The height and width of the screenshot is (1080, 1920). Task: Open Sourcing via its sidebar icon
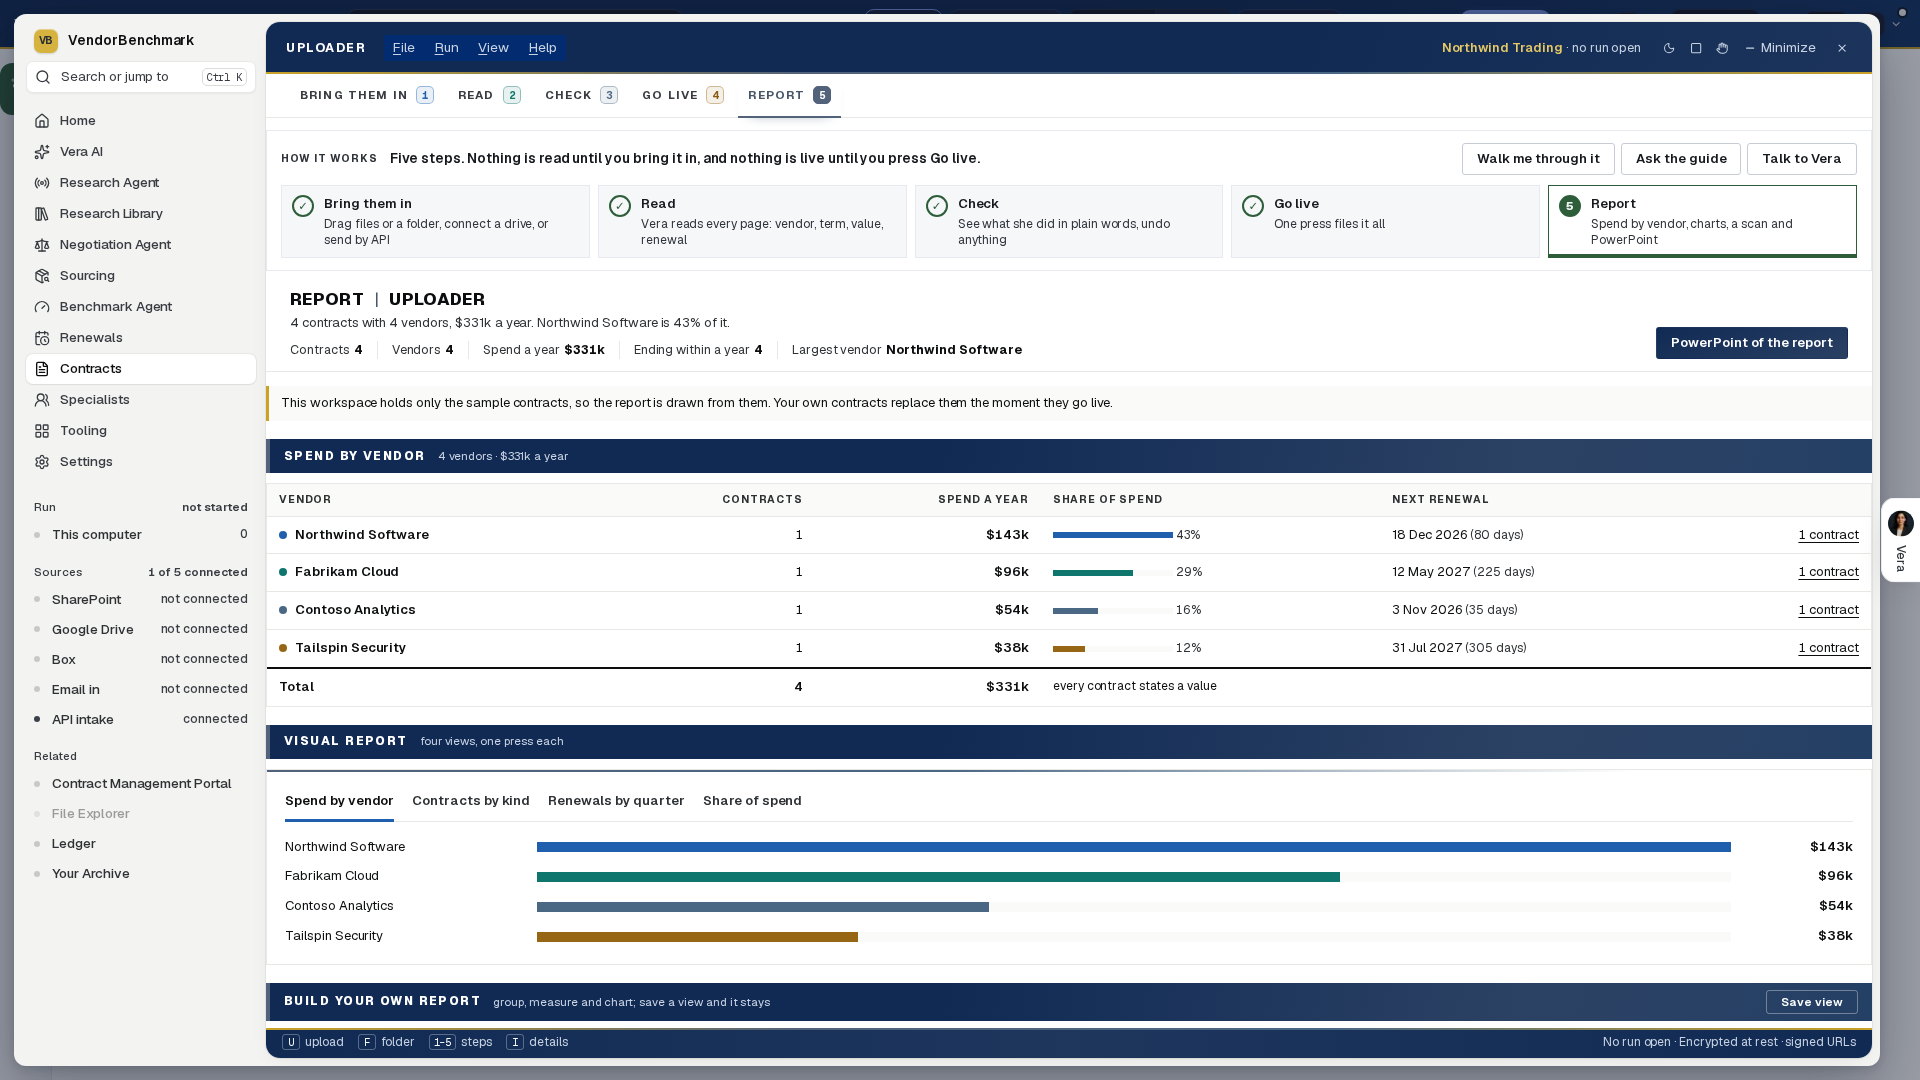pos(42,276)
